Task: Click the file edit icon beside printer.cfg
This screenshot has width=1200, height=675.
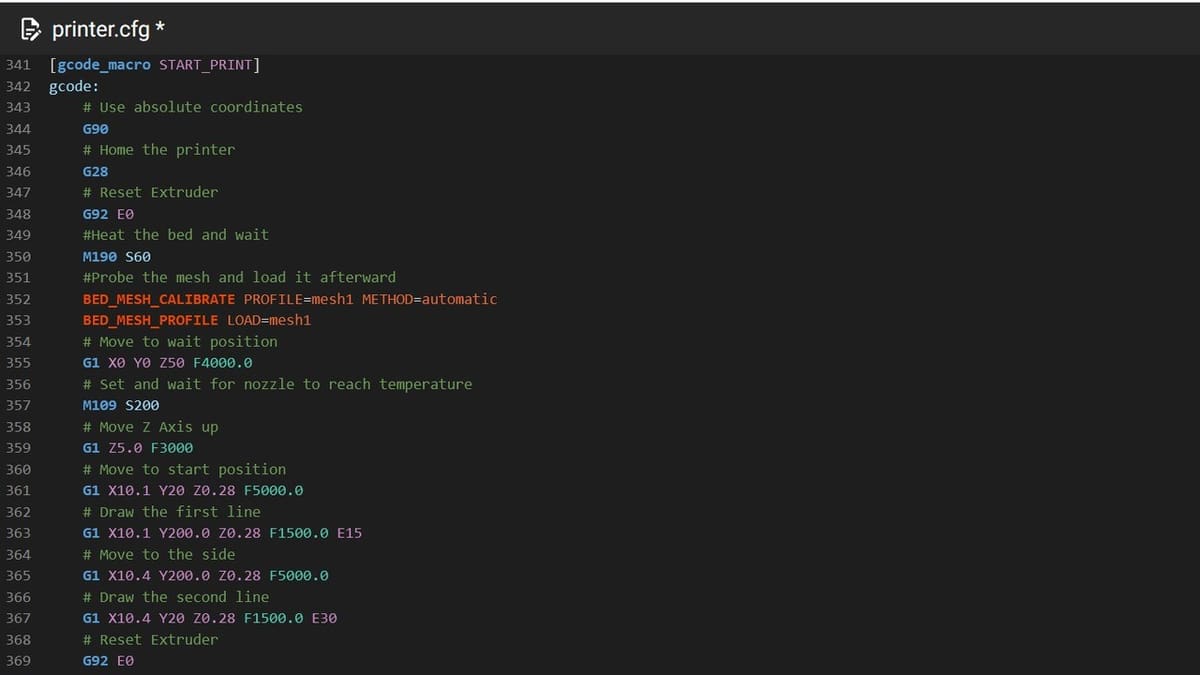Action: [x=32, y=29]
